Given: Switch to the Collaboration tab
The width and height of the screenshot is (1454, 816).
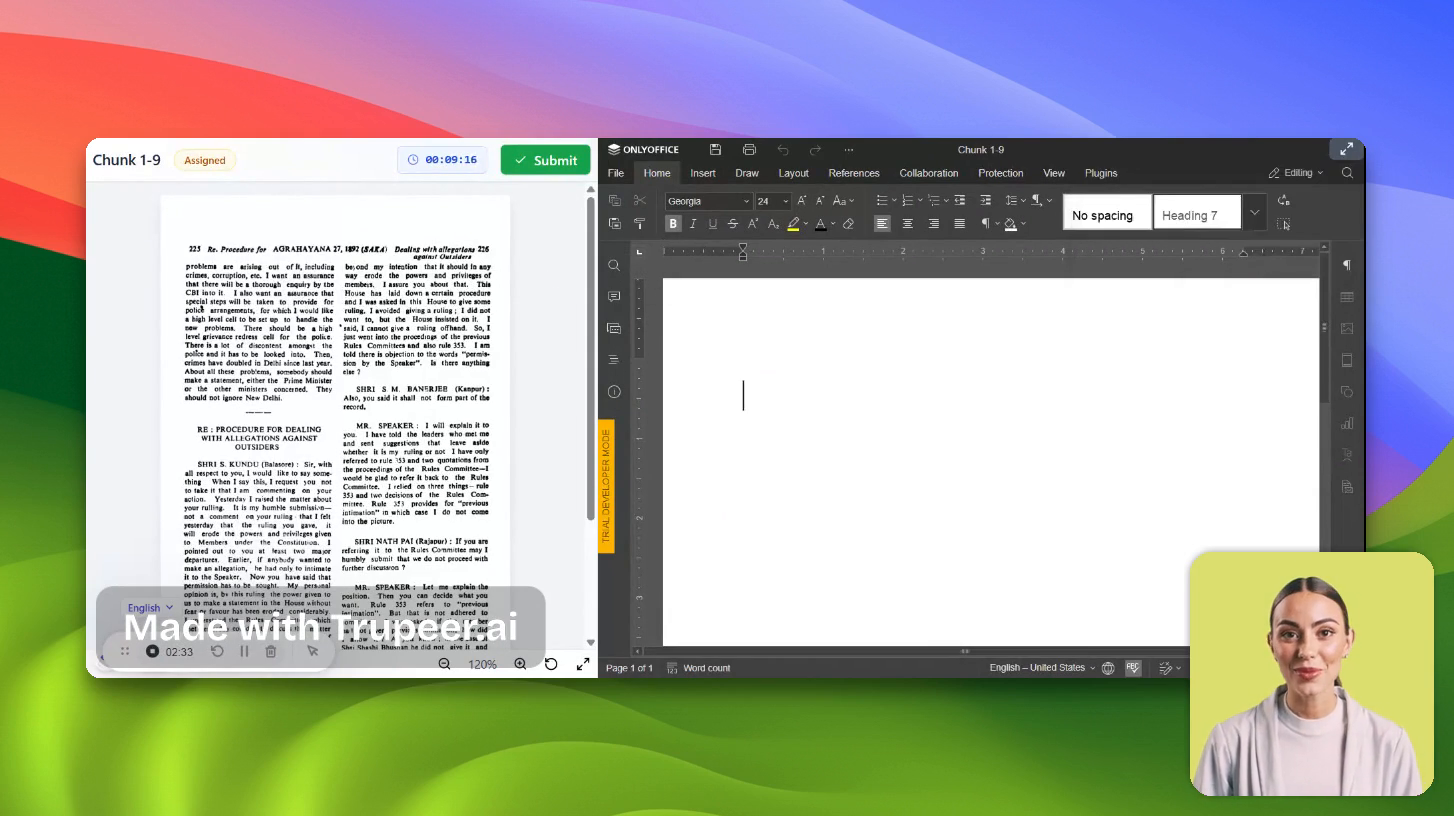Looking at the screenshot, I should tap(929, 173).
